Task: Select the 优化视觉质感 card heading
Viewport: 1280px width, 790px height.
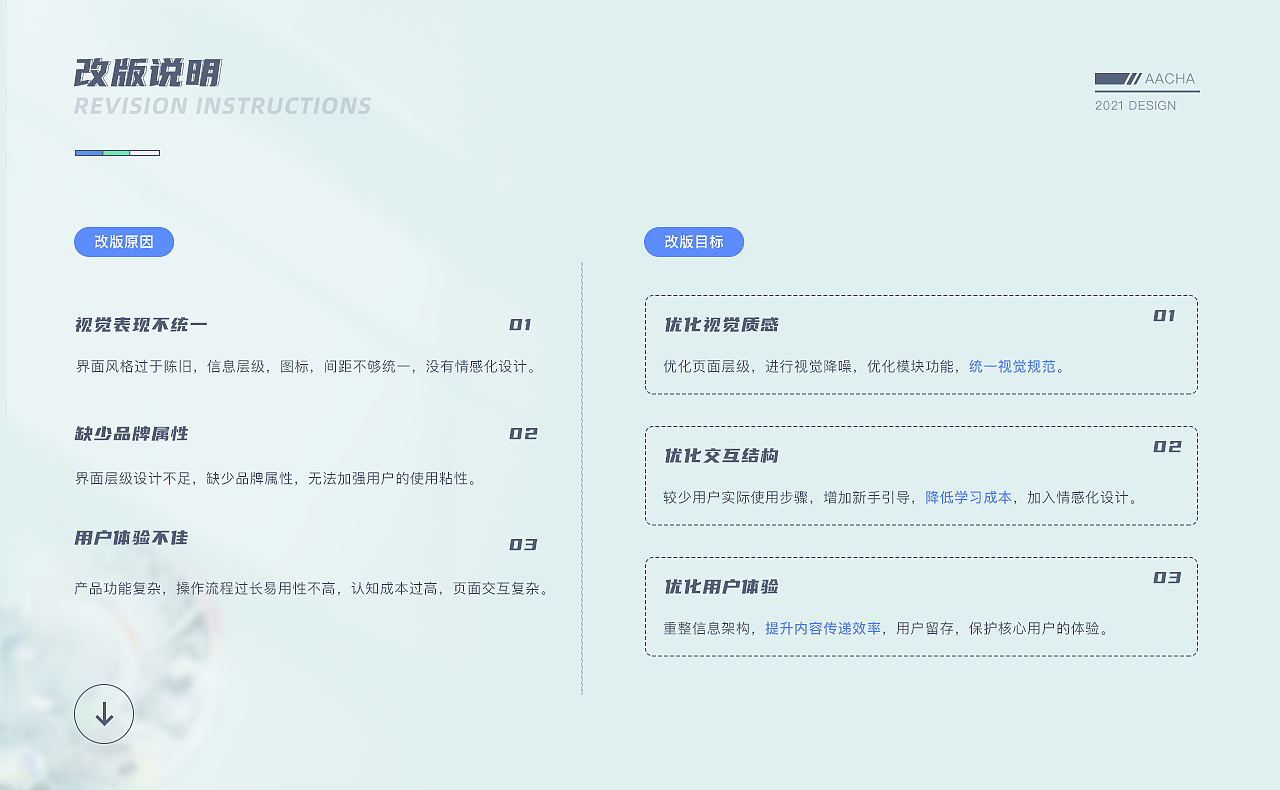Action: (x=721, y=325)
